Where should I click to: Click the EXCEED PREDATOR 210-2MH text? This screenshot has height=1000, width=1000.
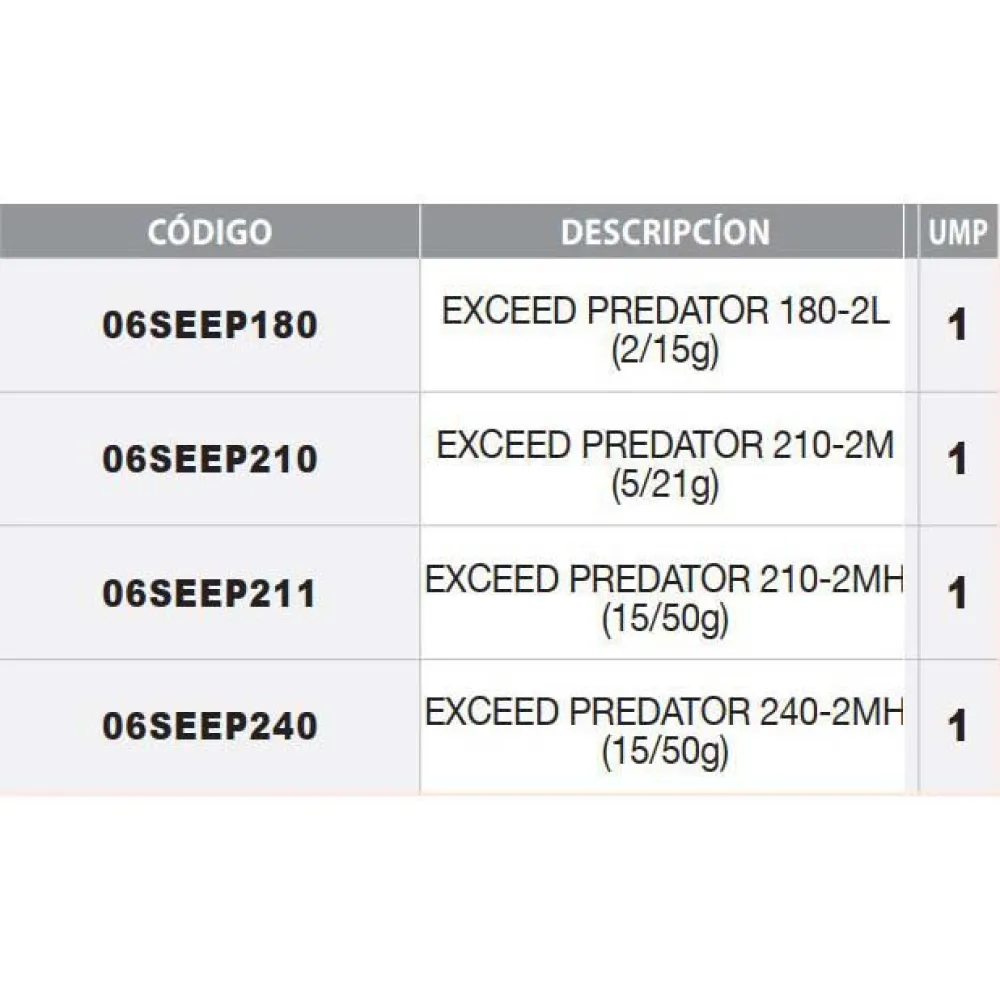click(x=665, y=580)
